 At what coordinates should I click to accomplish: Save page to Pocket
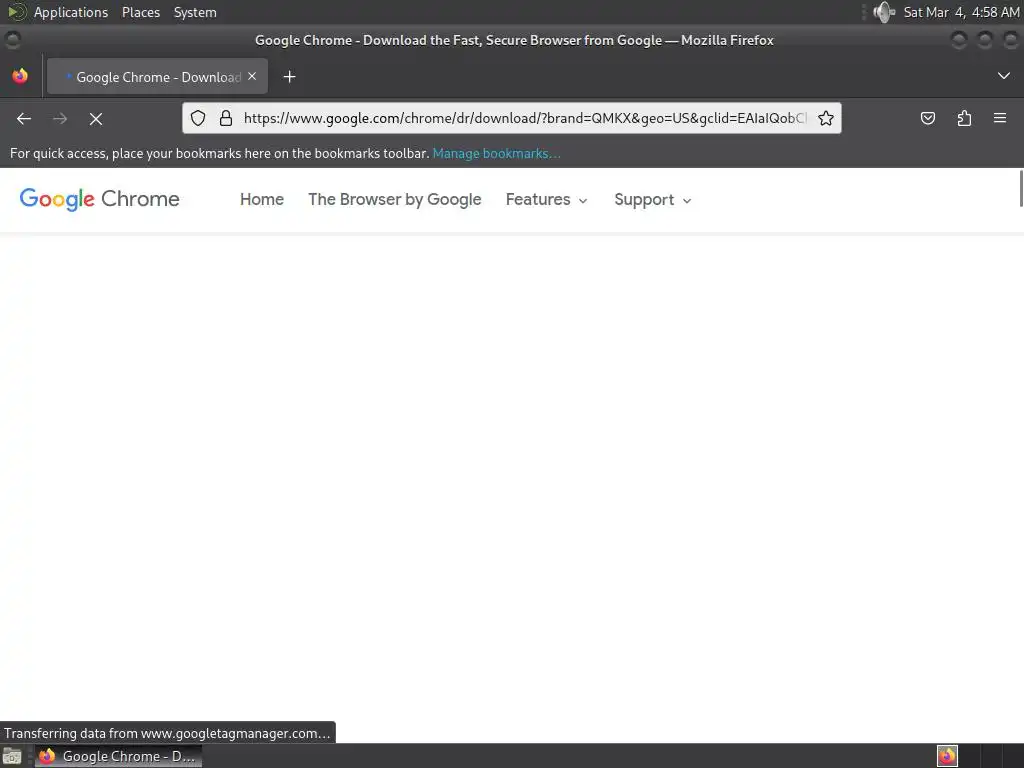pos(928,118)
